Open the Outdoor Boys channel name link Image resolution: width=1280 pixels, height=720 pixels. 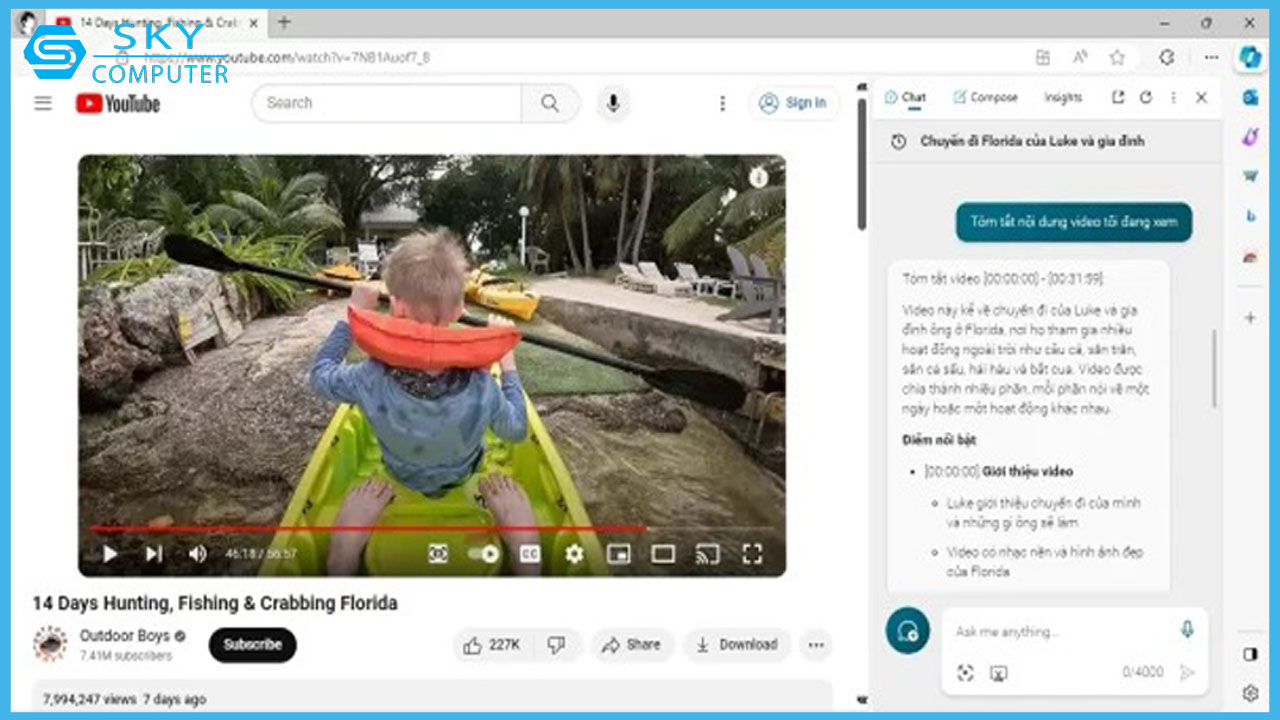pyautogui.click(x=125, y=636)
